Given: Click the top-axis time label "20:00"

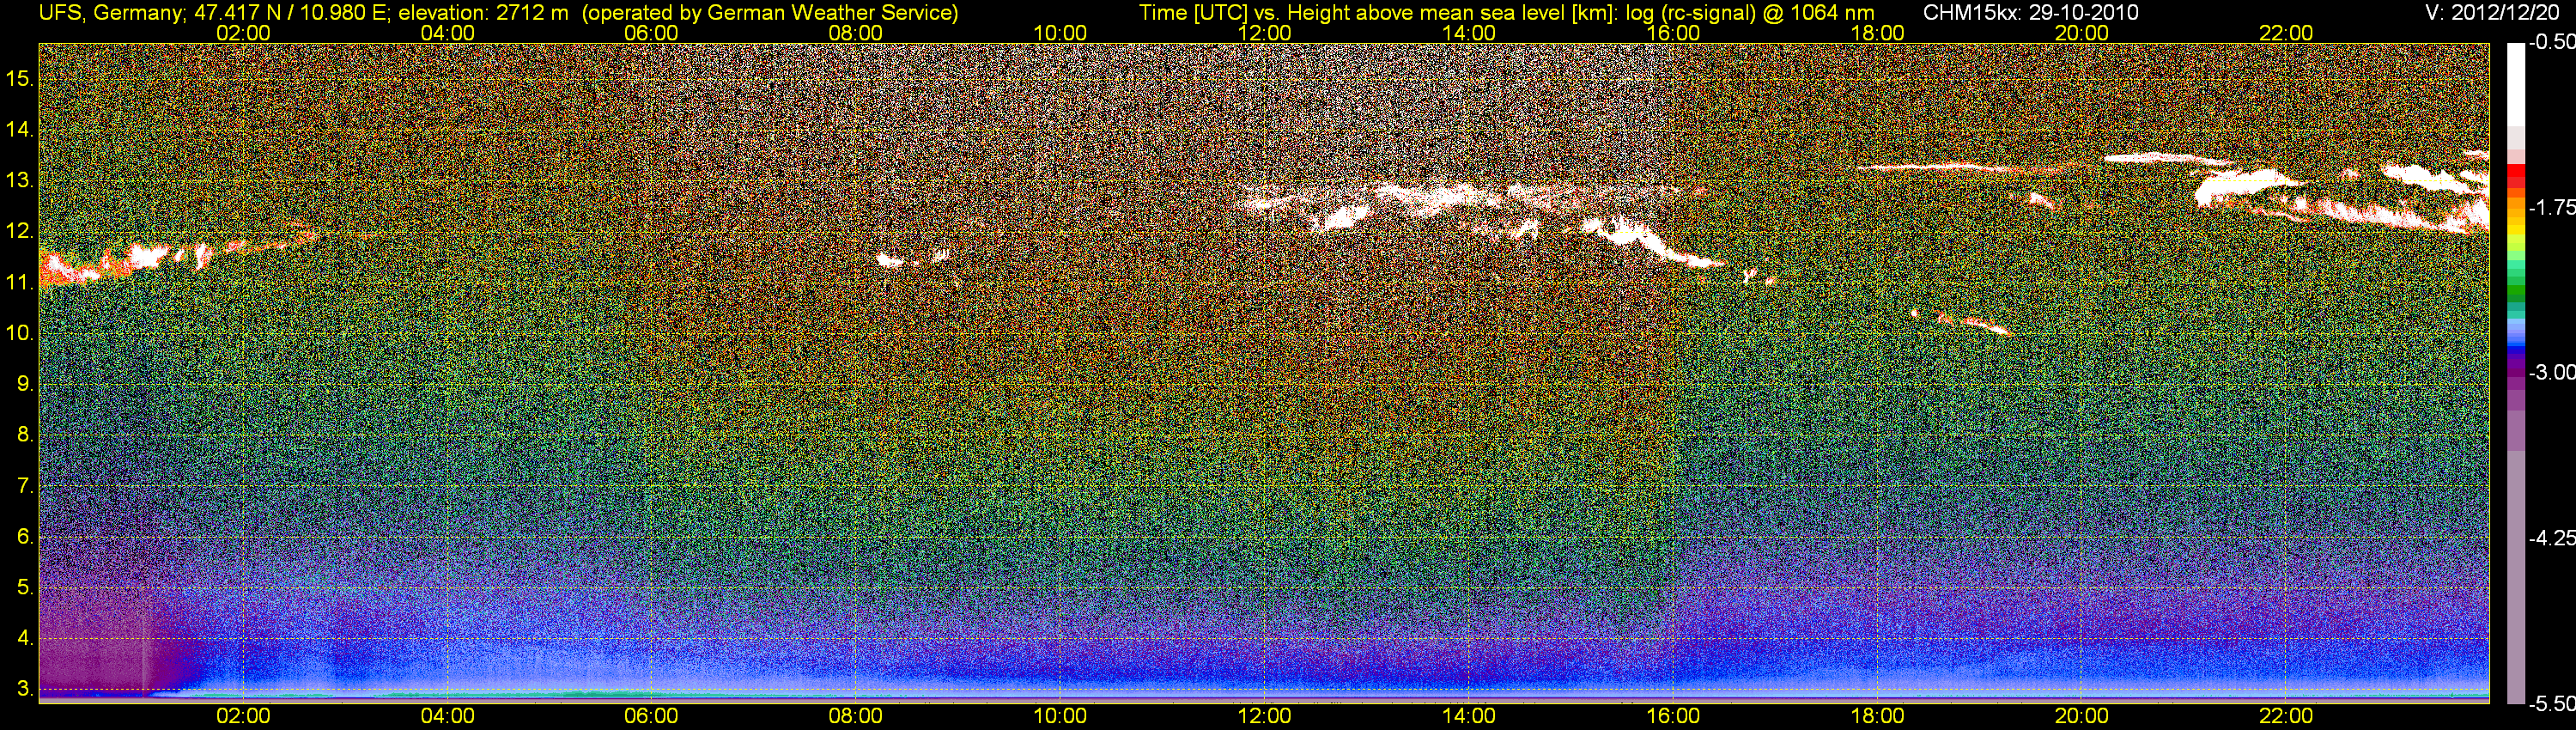Looking at the screenshot, I should click(2082, 33).
